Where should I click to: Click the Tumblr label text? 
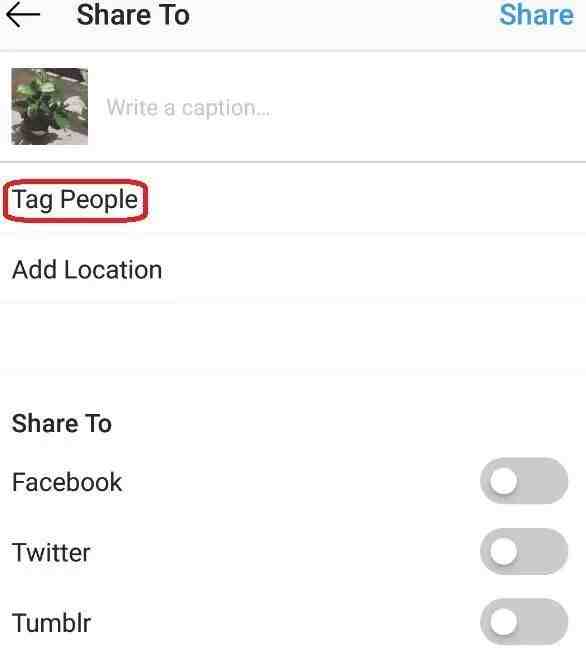[51, 623]
